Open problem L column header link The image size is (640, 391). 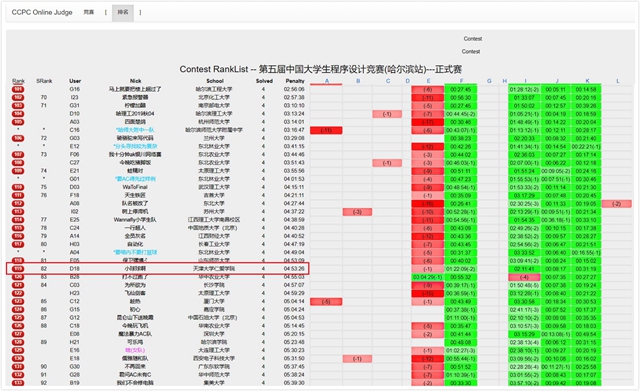(618, 81)
